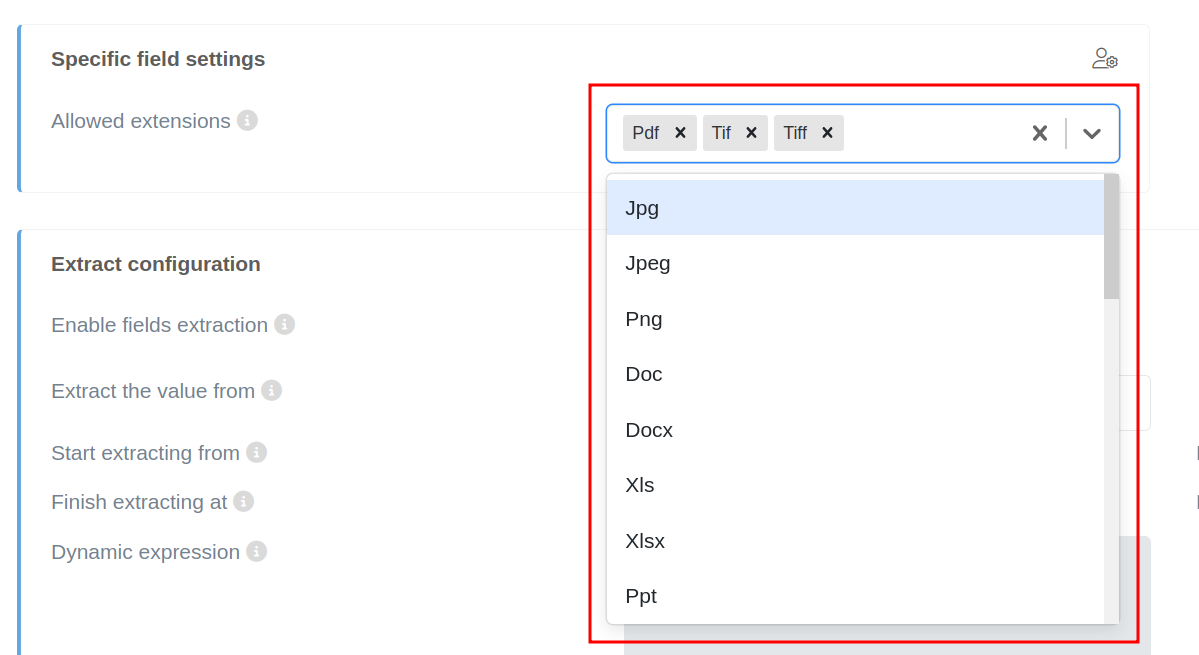Clear all selected extensions
This screenshot has height=655, width=1199.
(1040, 133)
